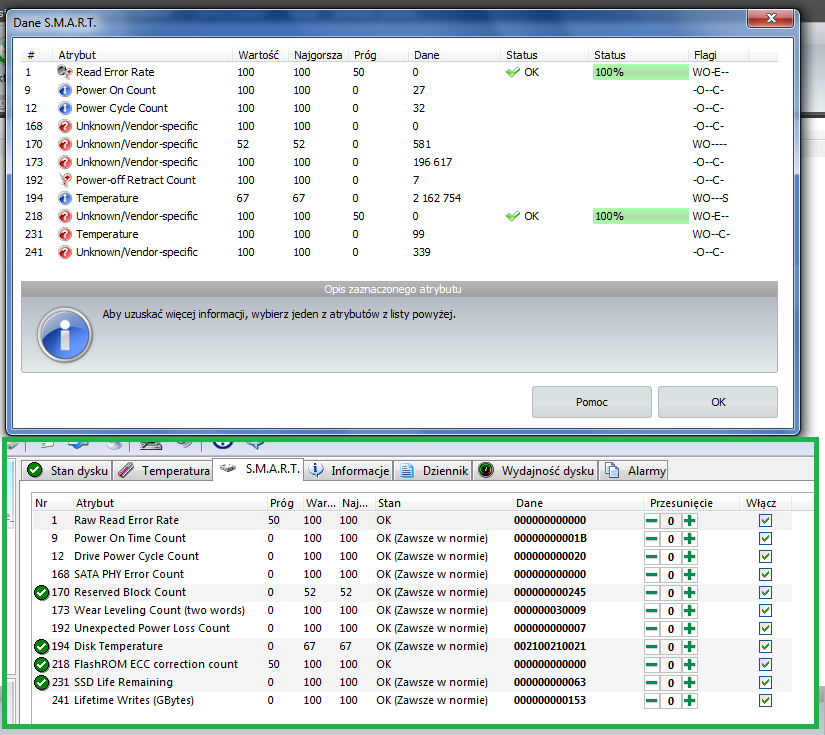Toggle Włącz for Unexpected Power Loss Count
This screenshot has height=735, width=825.
click(x=765, y=629)
